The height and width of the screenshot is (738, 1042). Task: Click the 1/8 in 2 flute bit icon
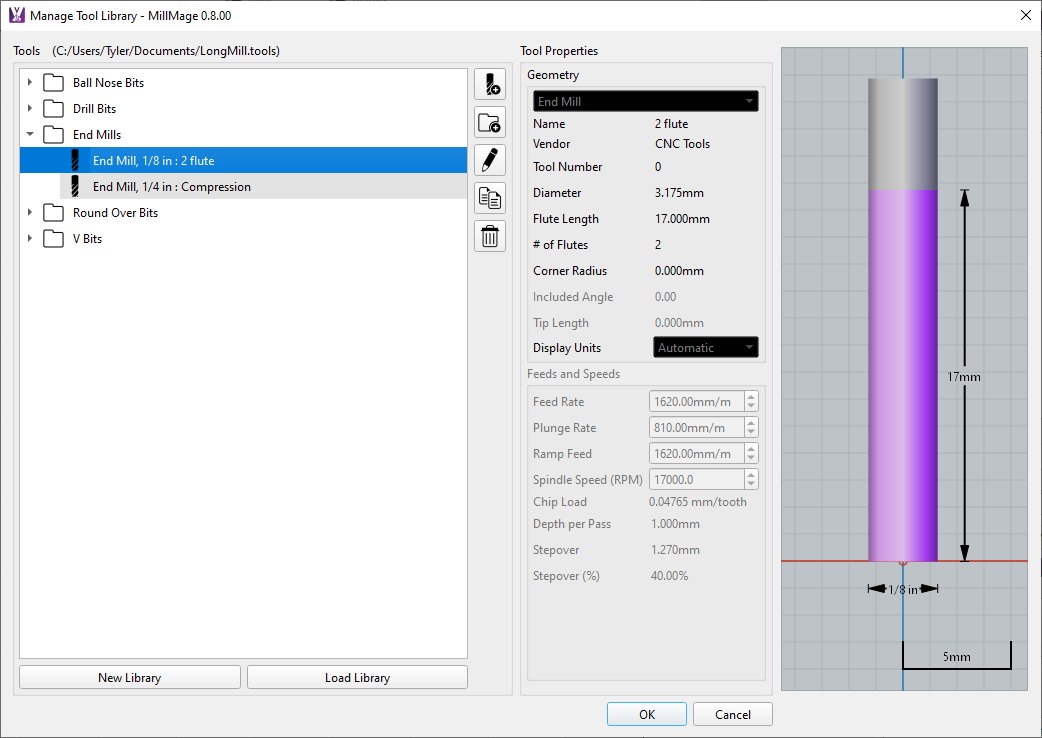(75, 161)
